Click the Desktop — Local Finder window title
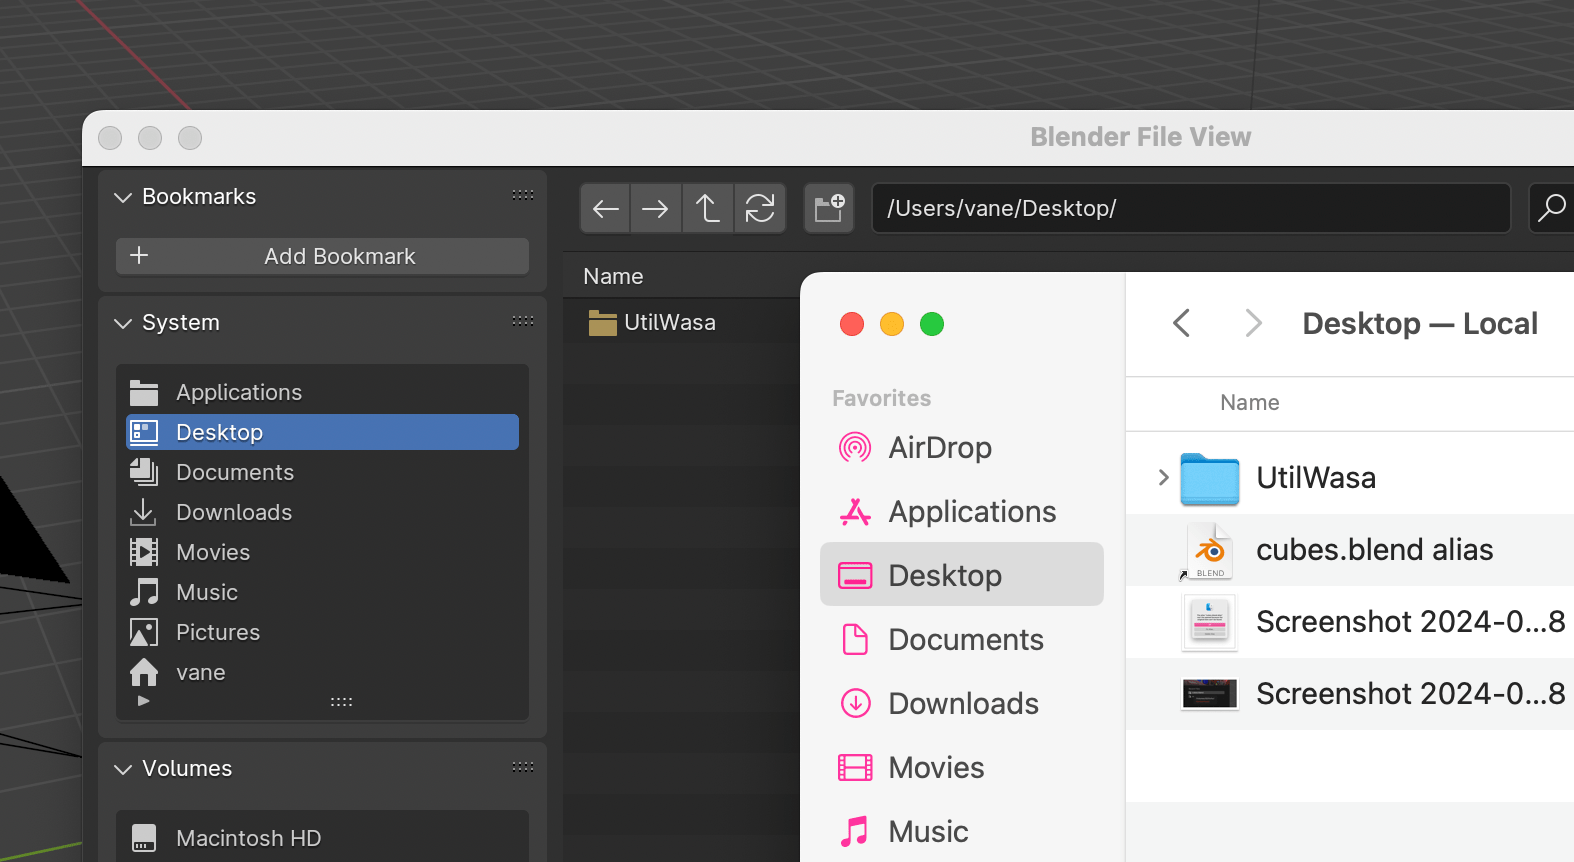Screen dimensions: 1574x862 [1420, 323]
